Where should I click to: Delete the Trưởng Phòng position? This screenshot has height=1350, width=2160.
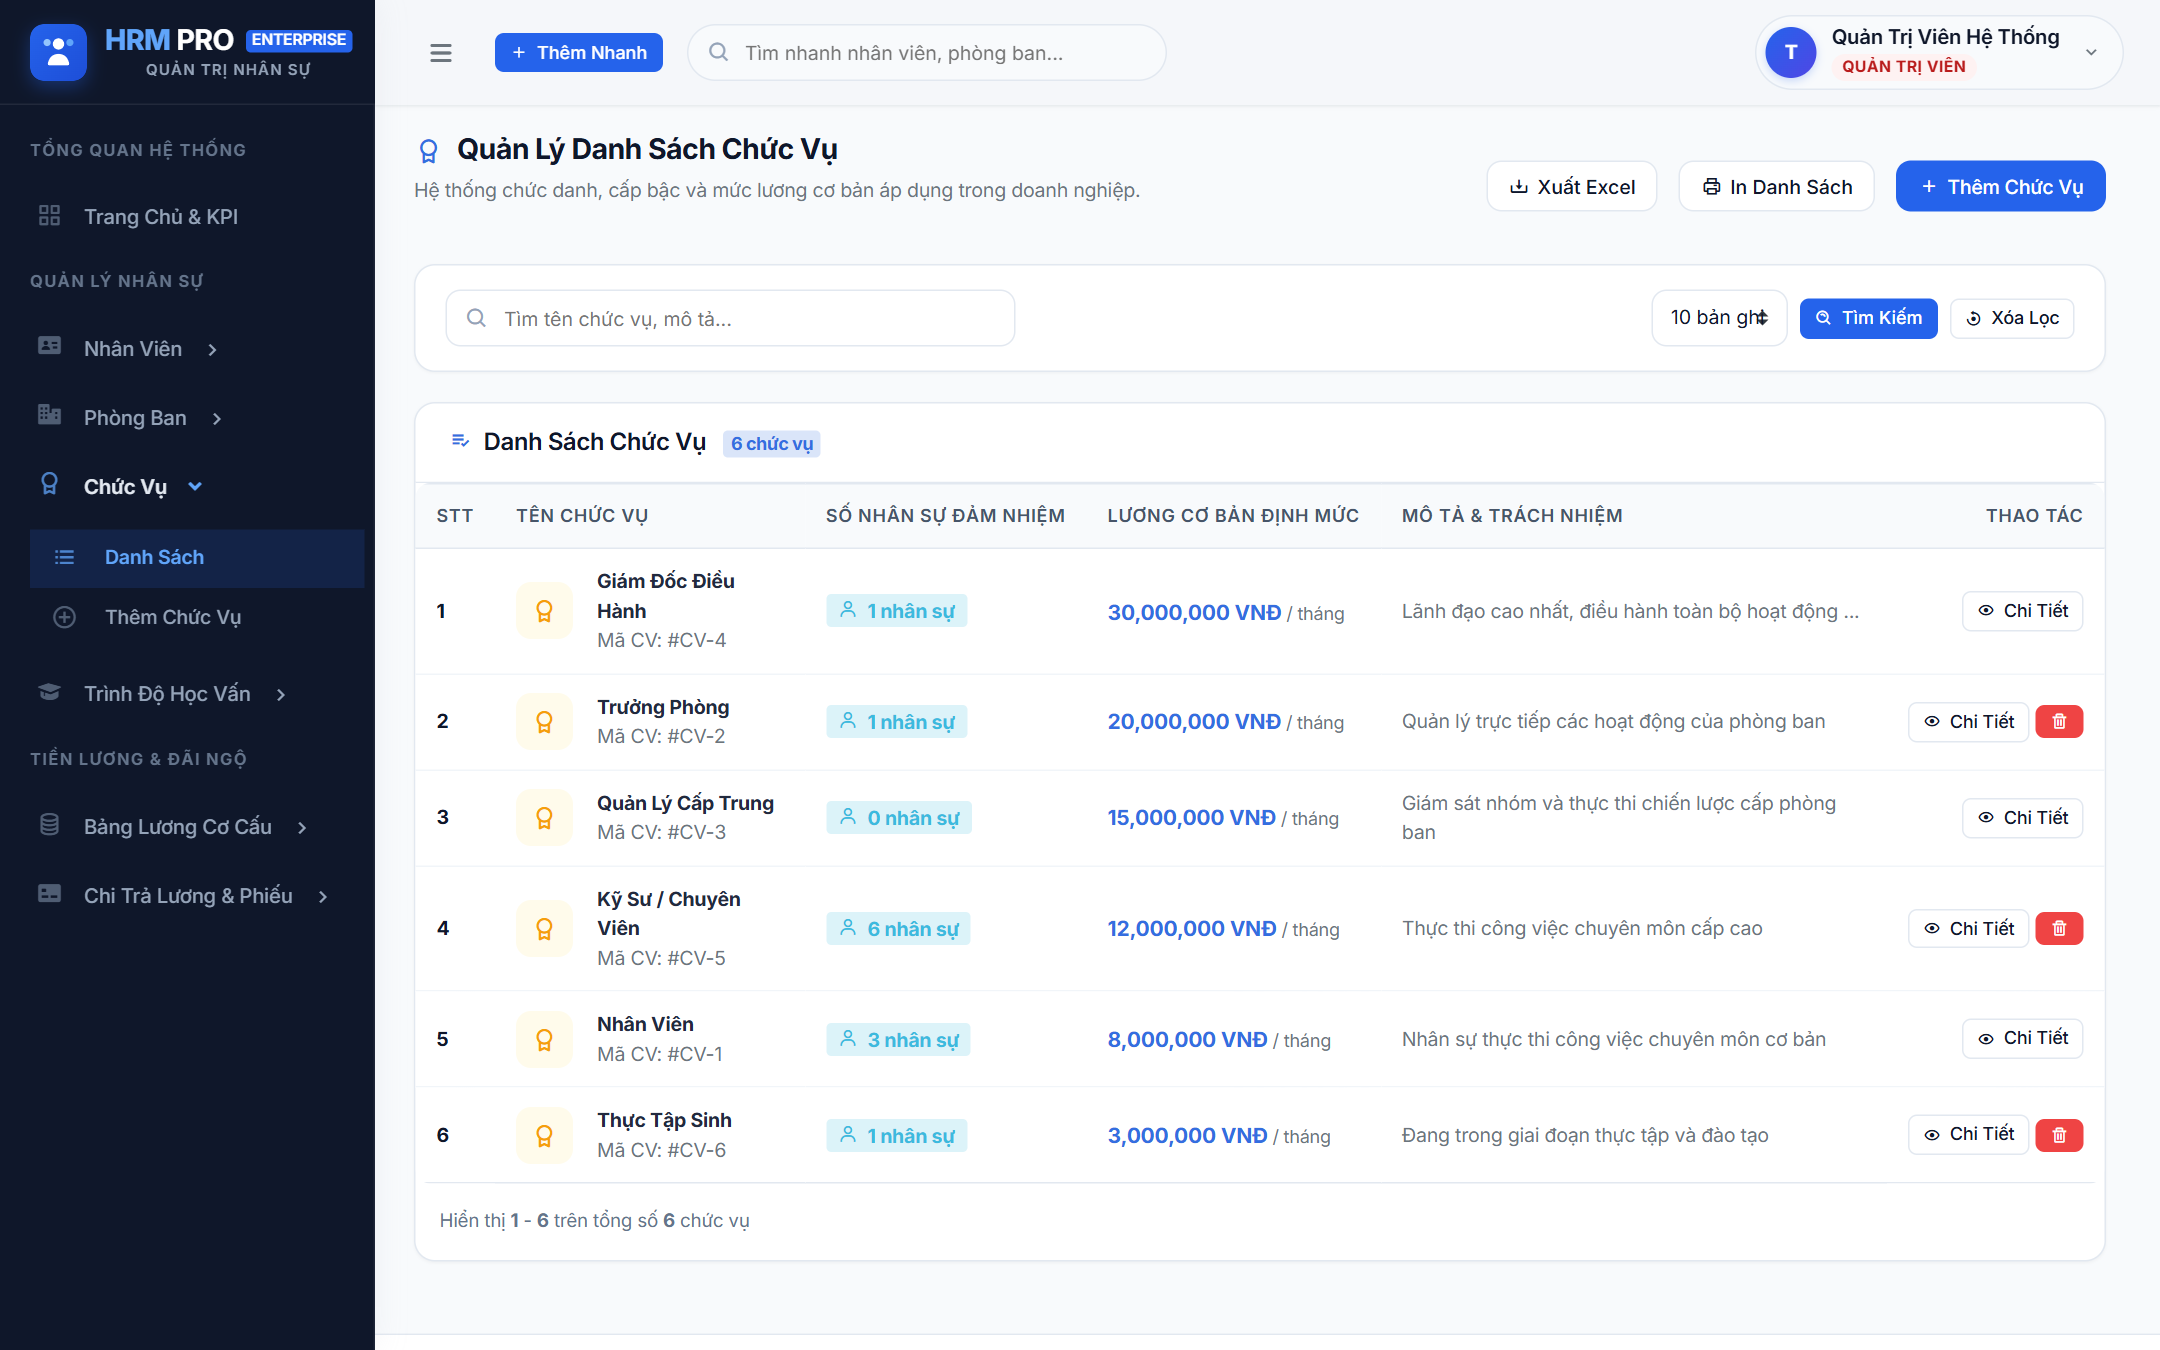[x=2059, y=722]
